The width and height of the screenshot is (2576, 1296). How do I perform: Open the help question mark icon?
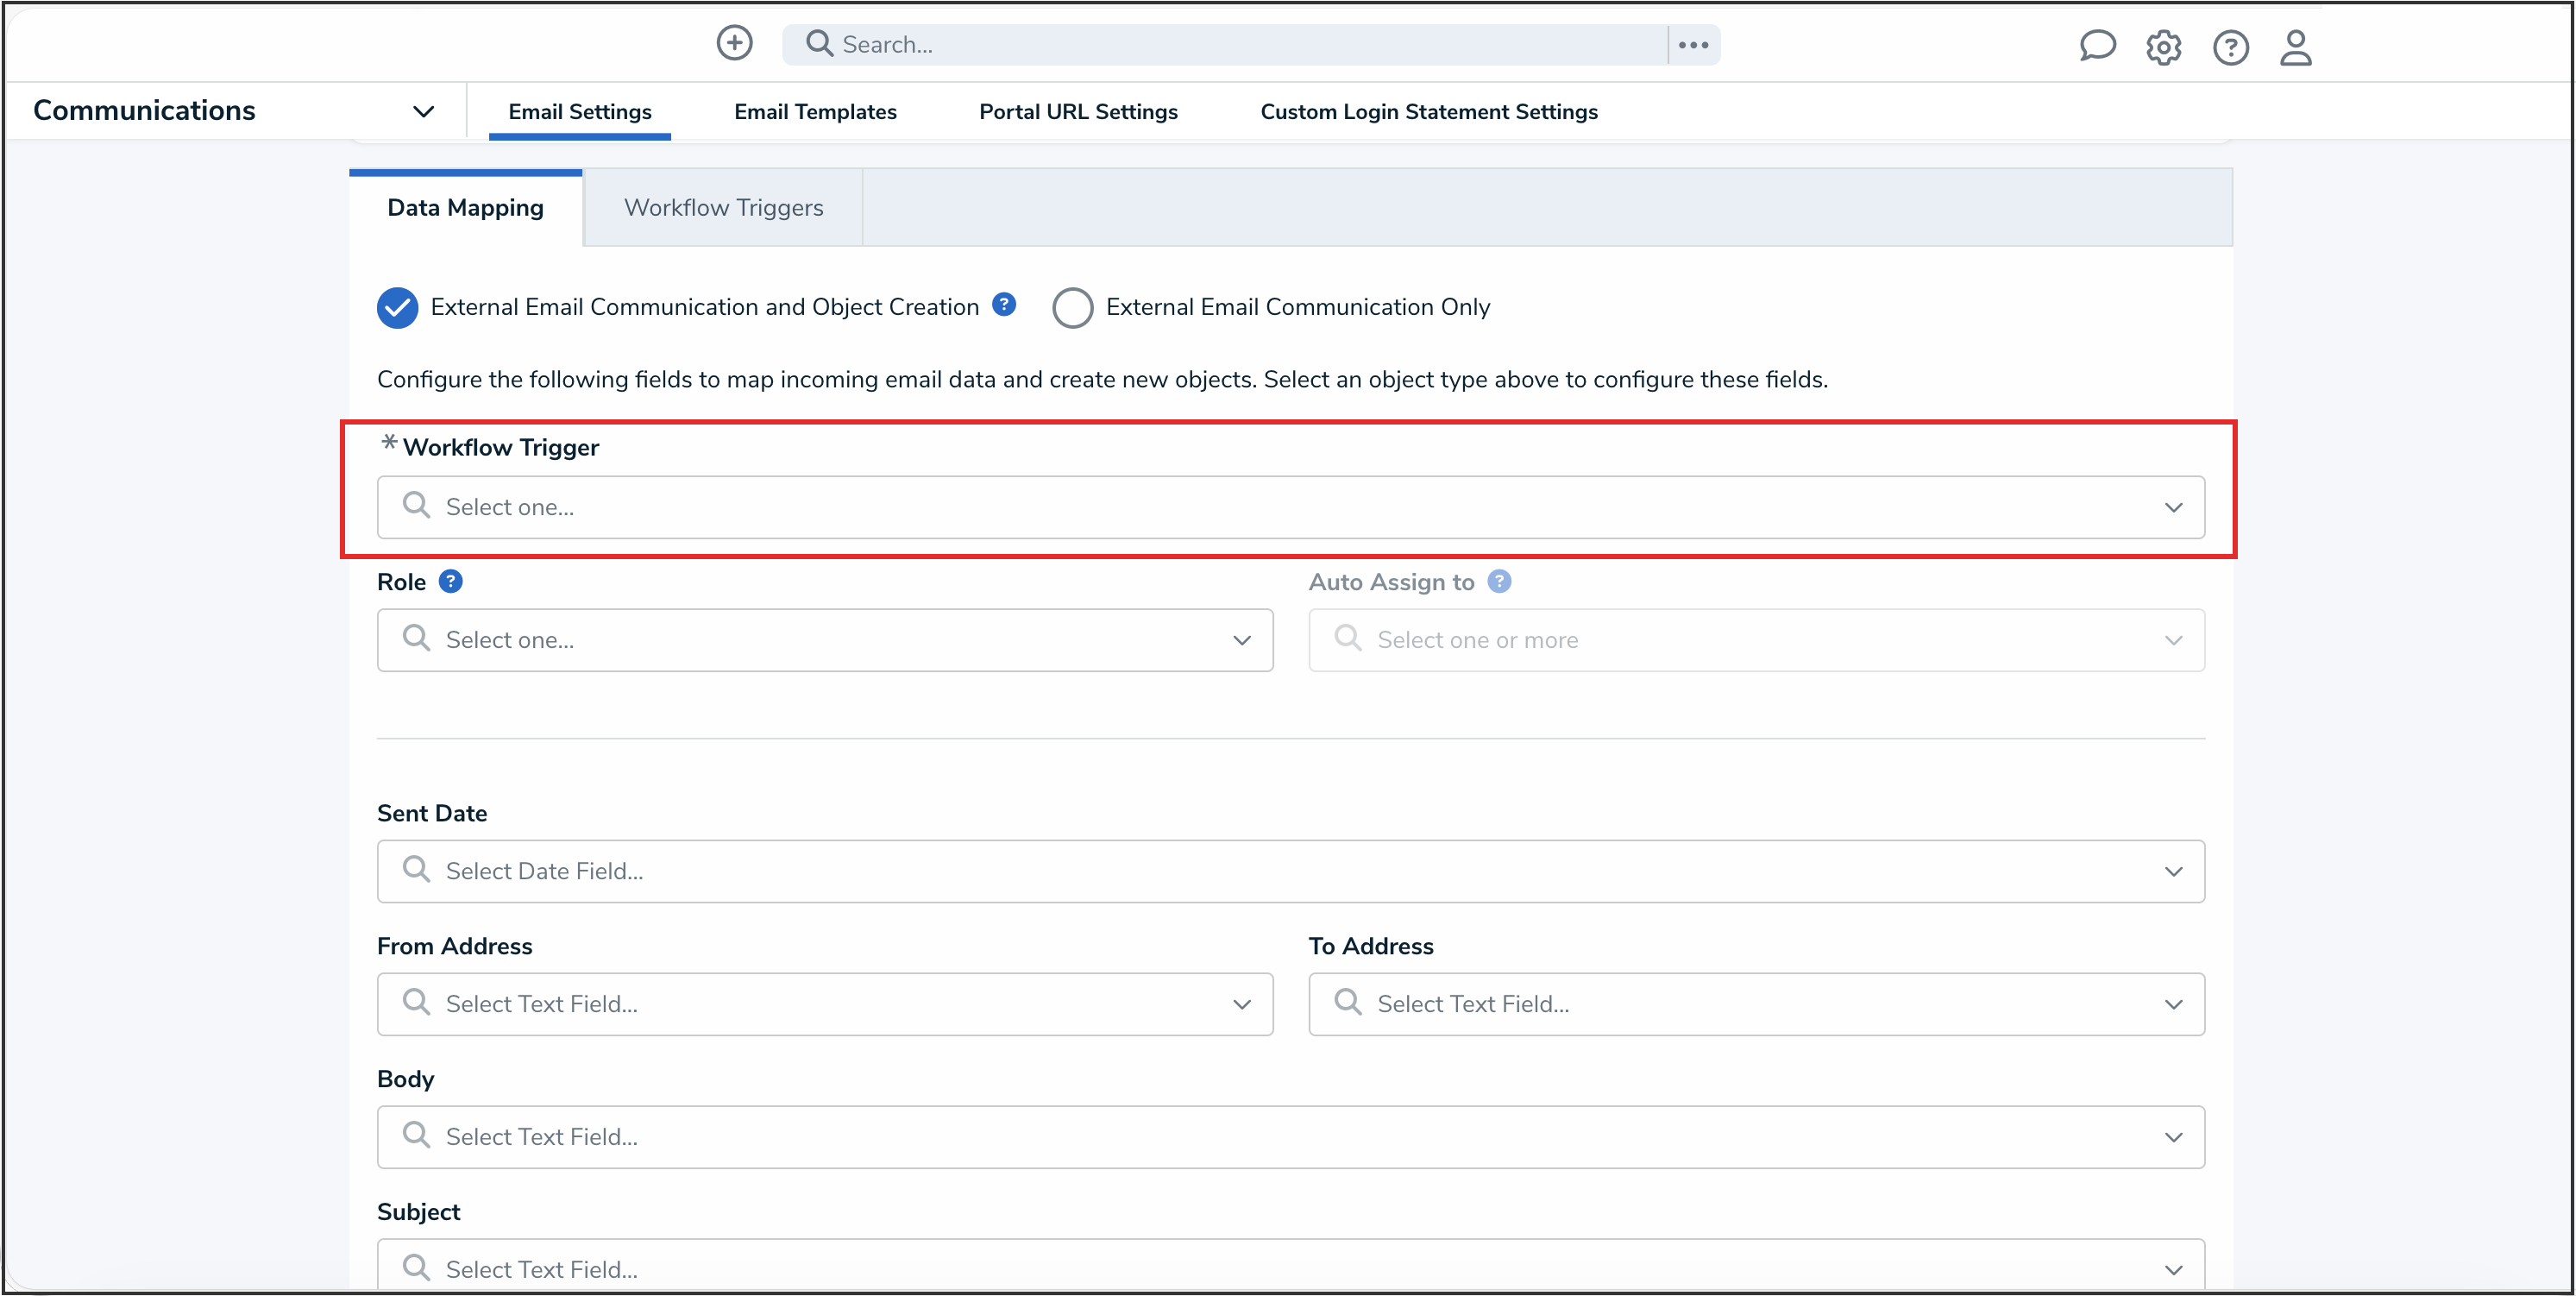(2230, 47)
